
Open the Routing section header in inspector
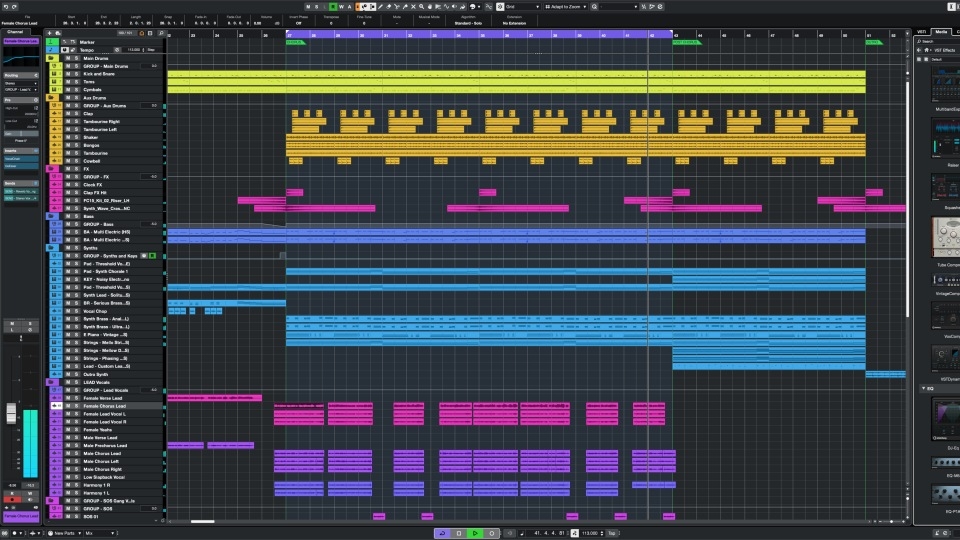coord(21,75)
